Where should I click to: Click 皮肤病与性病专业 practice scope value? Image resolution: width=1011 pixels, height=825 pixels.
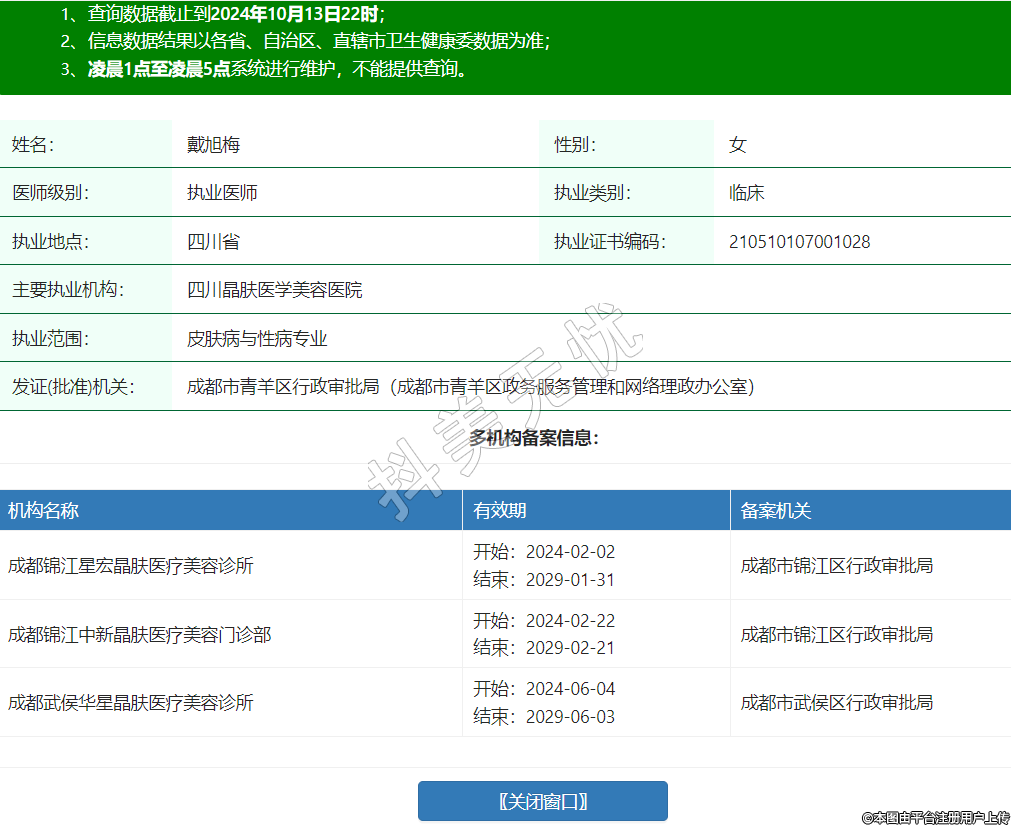pos(257,339)
